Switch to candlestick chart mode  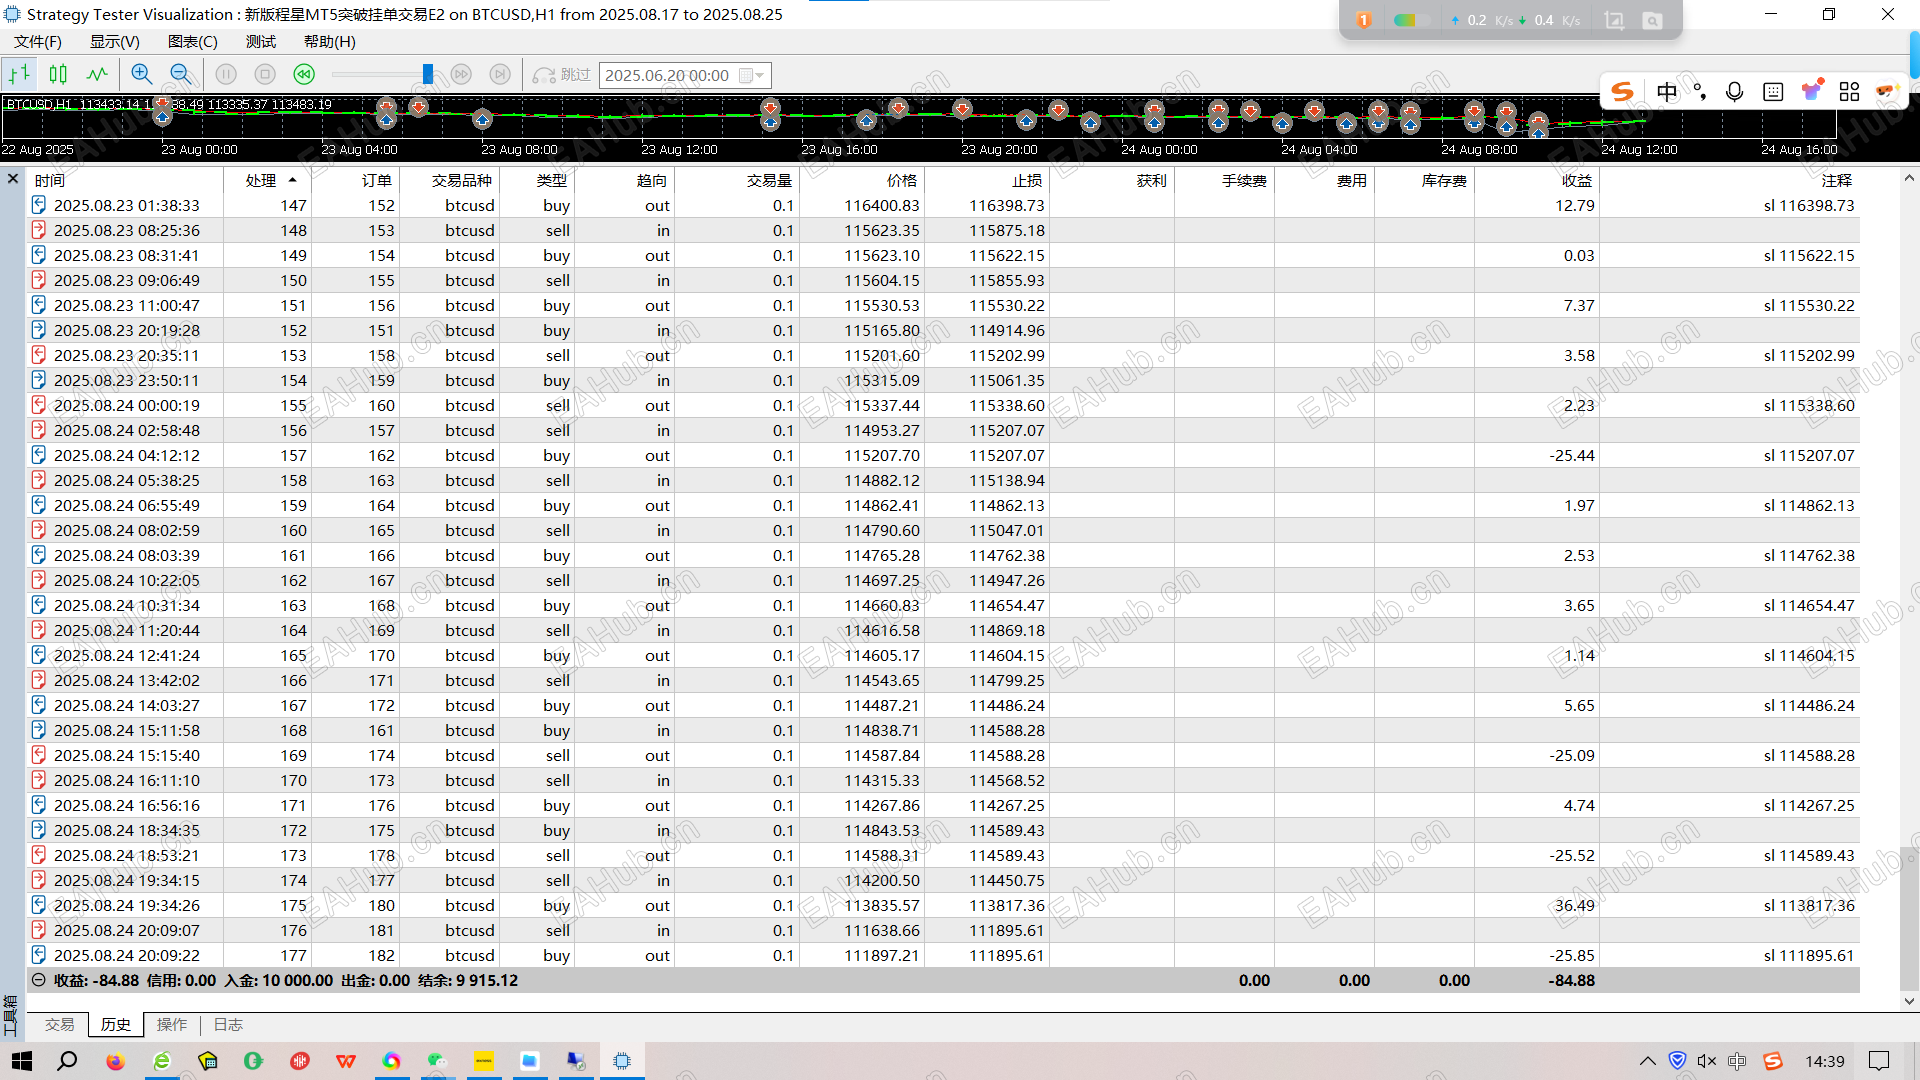(58, 74)
